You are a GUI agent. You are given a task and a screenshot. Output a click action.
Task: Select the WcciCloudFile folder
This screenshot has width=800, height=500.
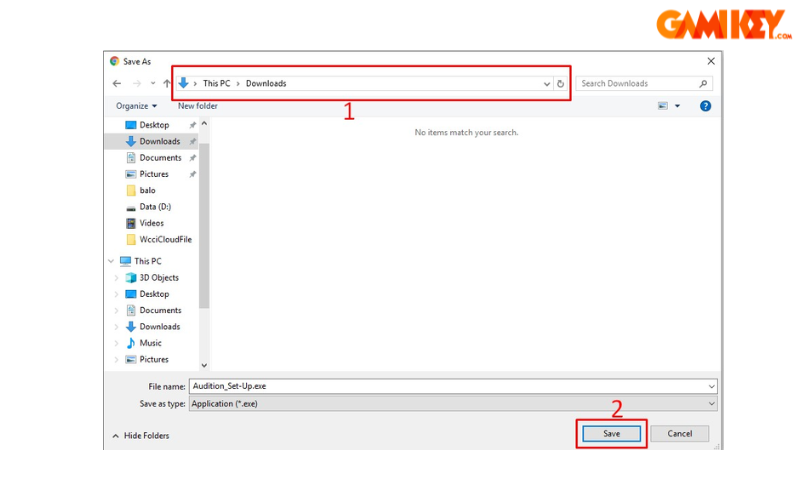[165, 240]
